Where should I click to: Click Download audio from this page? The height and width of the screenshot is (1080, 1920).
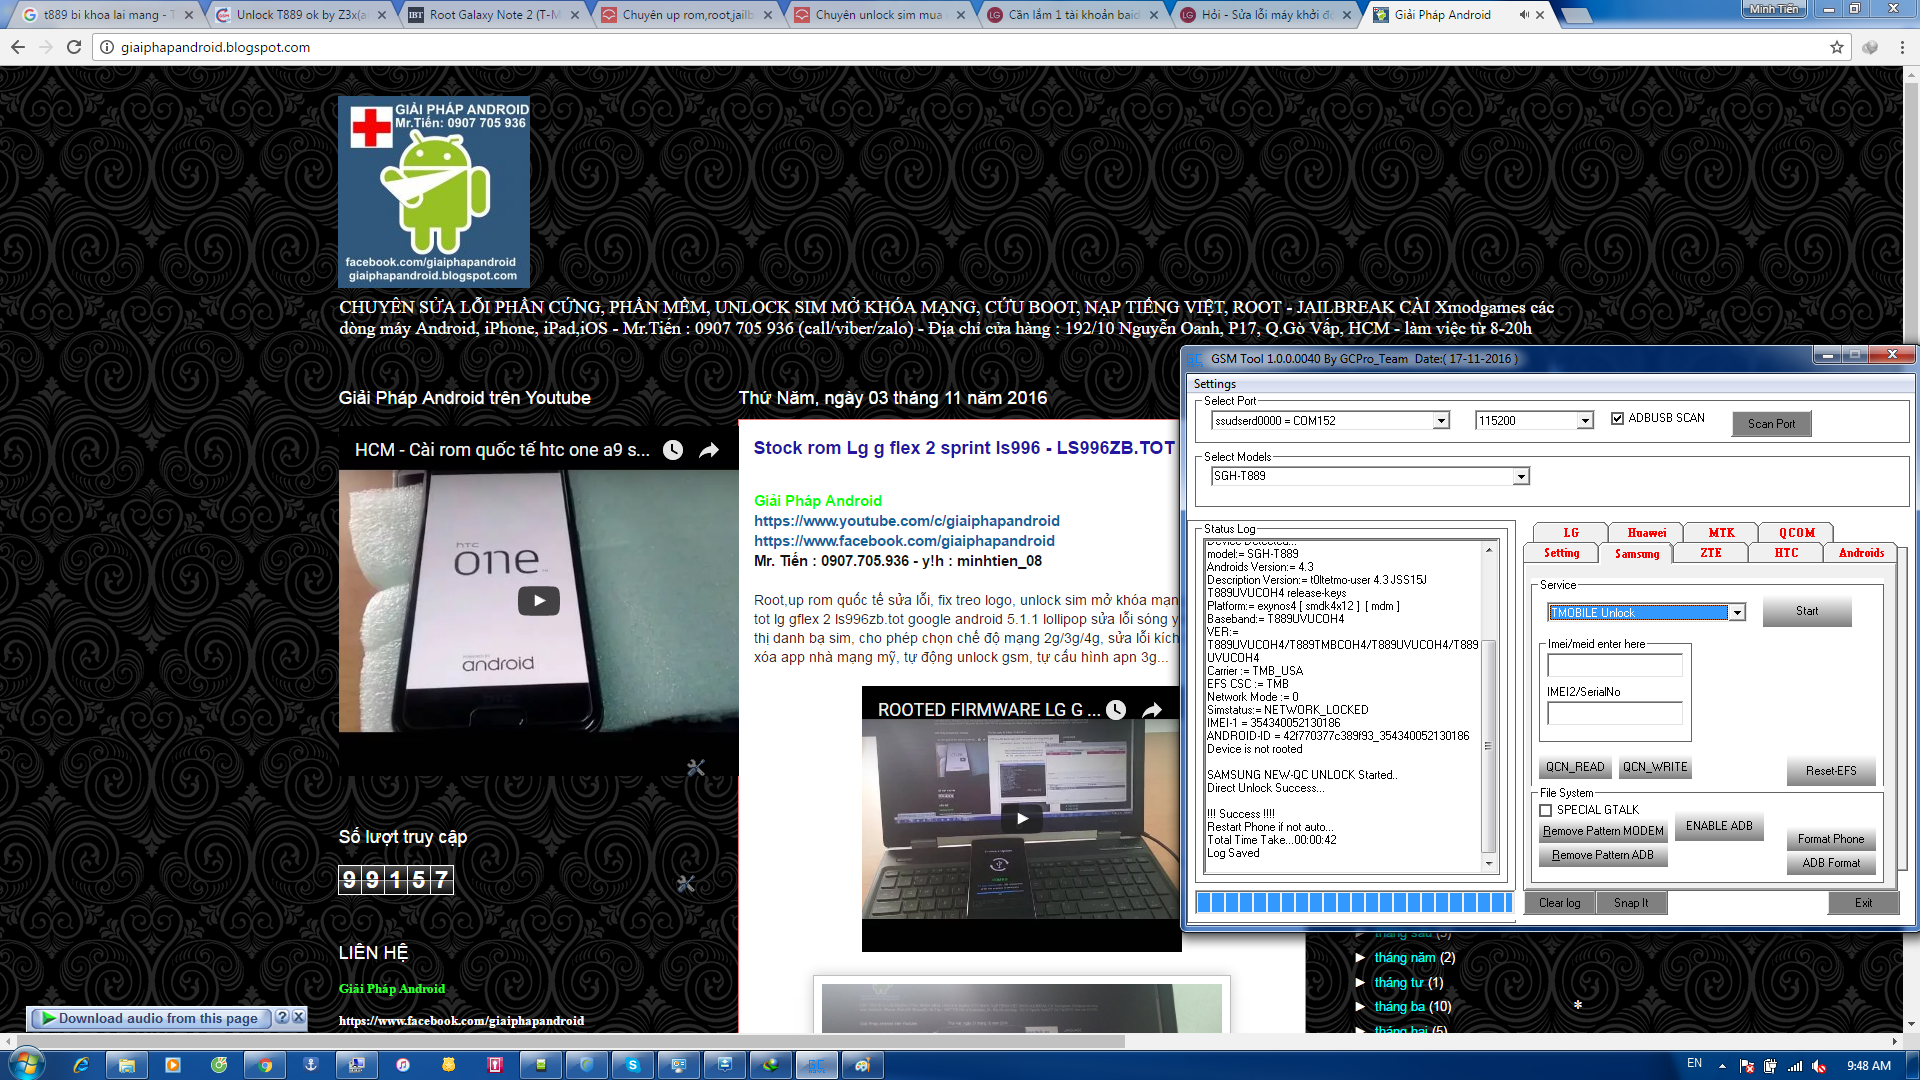pyautogui.click(x=150, y=1018)
